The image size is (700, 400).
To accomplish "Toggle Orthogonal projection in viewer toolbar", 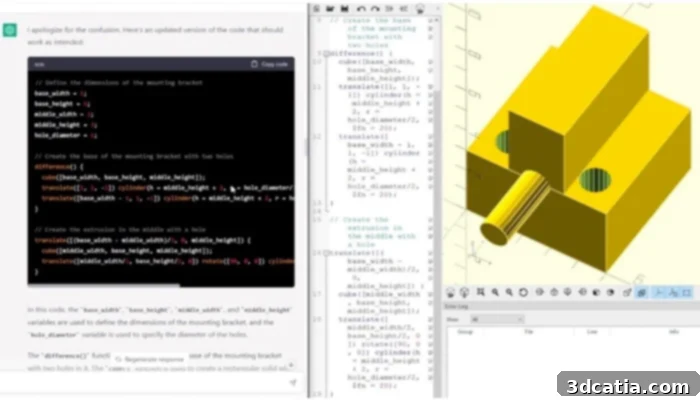I will [642, 292].
